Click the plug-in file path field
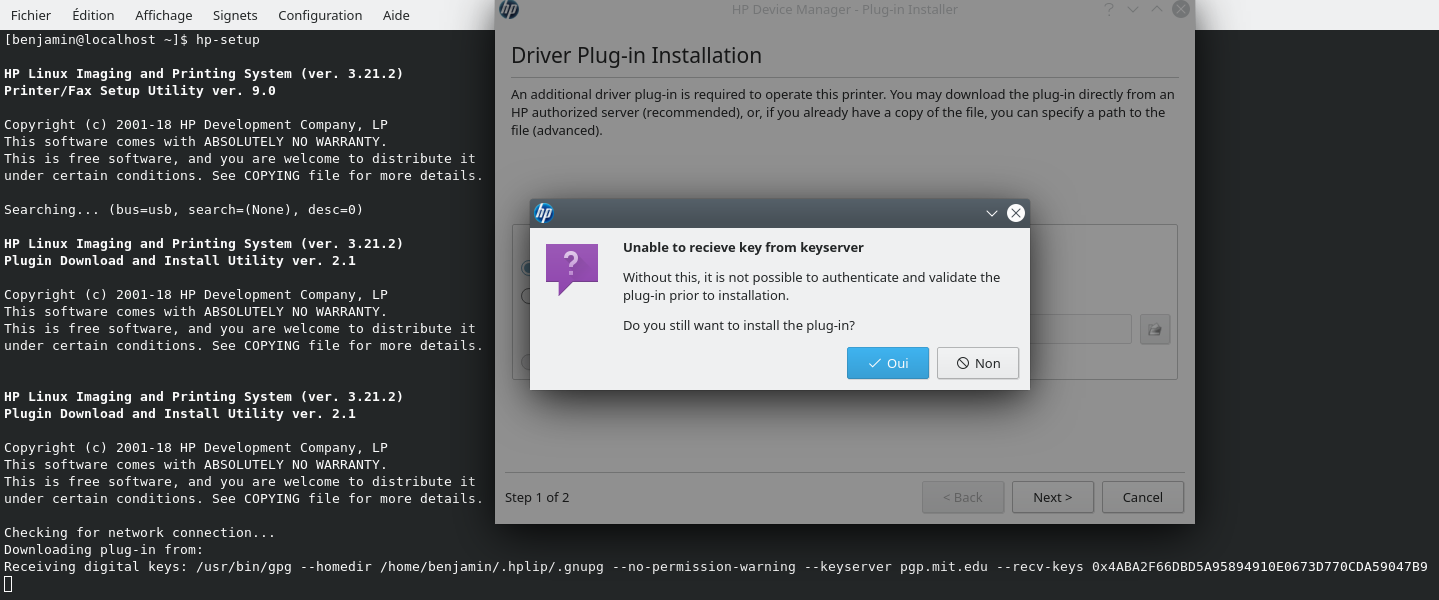Screen dimensions: 1439x600 coord(1080,329)
